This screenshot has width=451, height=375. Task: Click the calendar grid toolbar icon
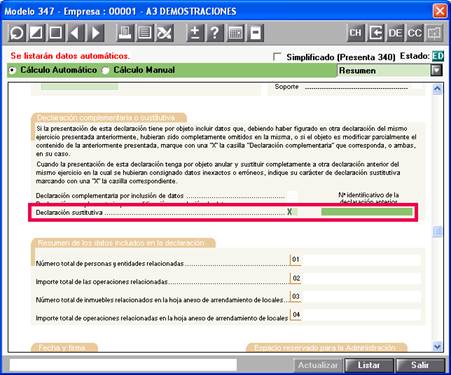tap(235, 33)
